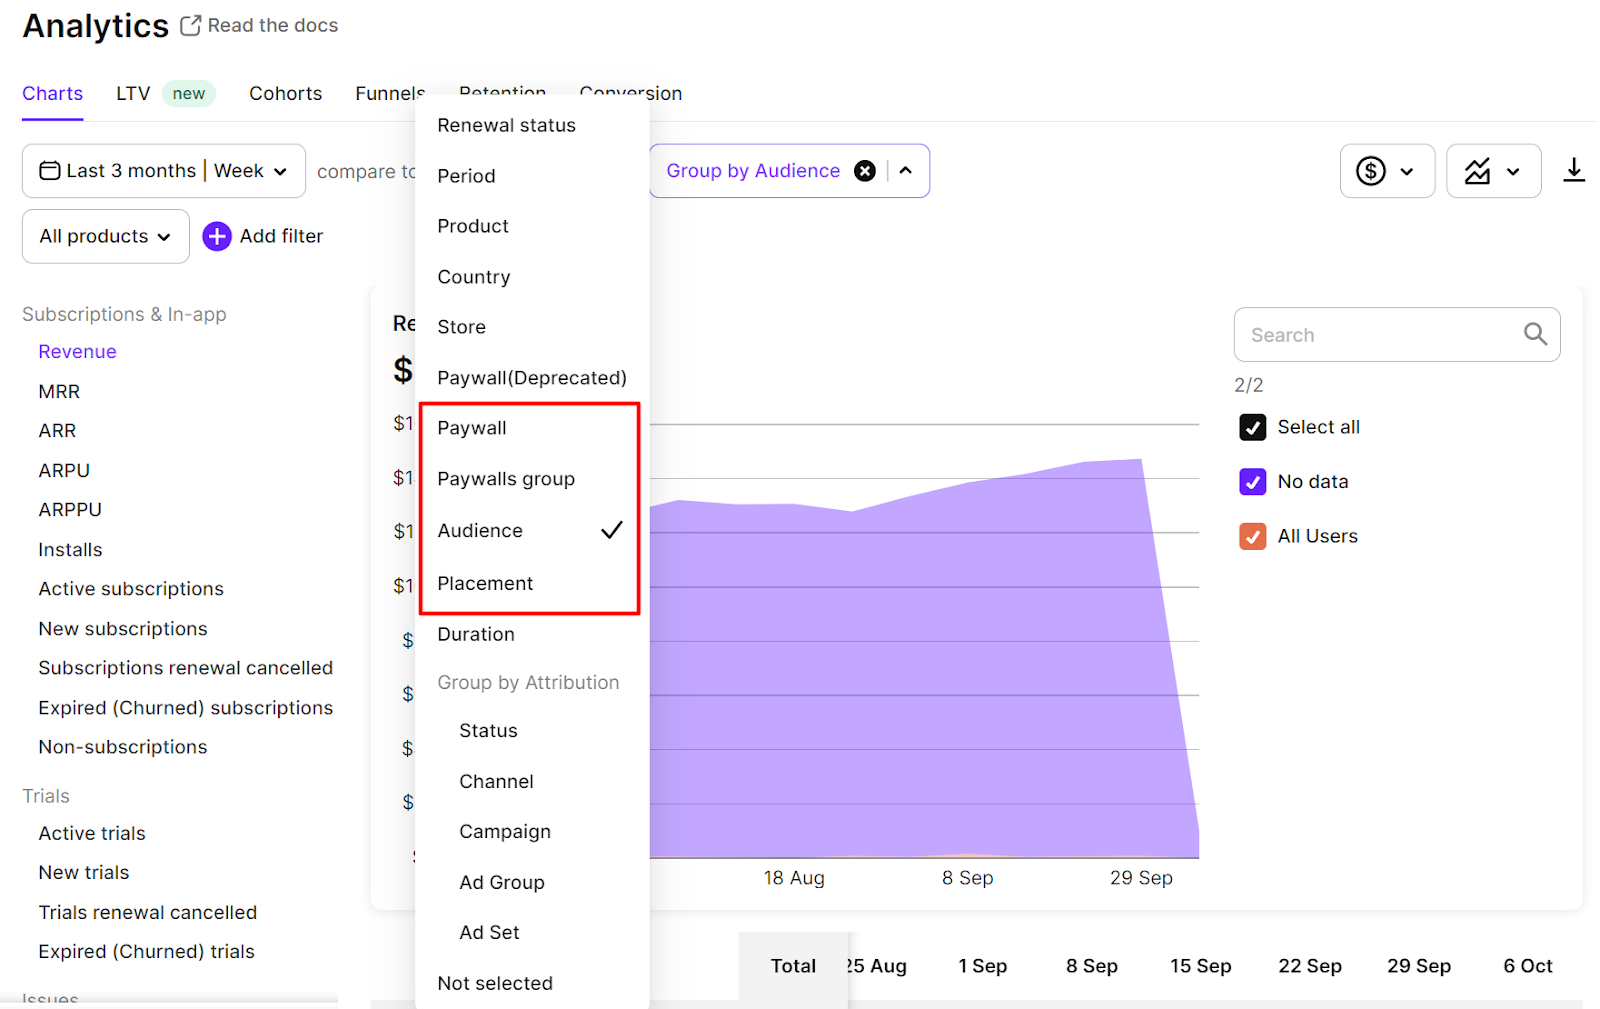Click the 6 Oct column header

coord(1528,966)
